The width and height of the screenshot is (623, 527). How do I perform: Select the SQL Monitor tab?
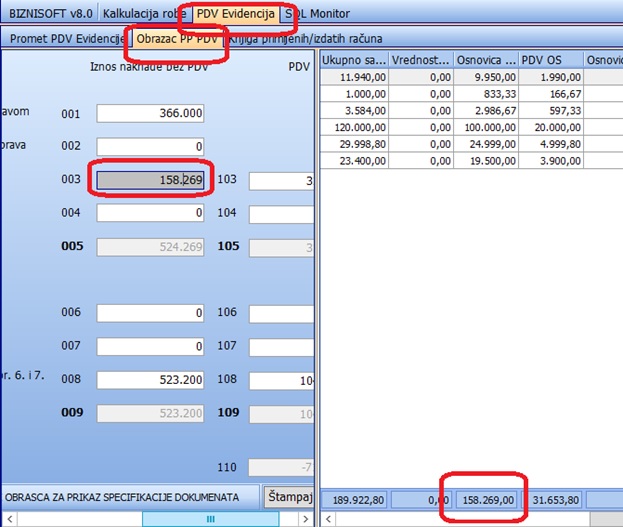[x=316, y=13]
